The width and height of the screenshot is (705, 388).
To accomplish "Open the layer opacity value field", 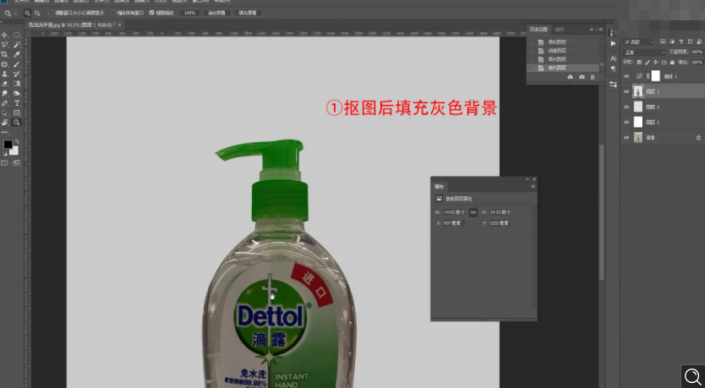I will click(x=697, y=52).
